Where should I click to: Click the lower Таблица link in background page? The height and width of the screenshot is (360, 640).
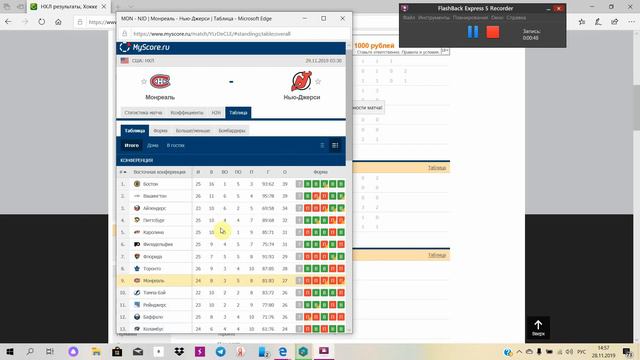tap(437, 256)
